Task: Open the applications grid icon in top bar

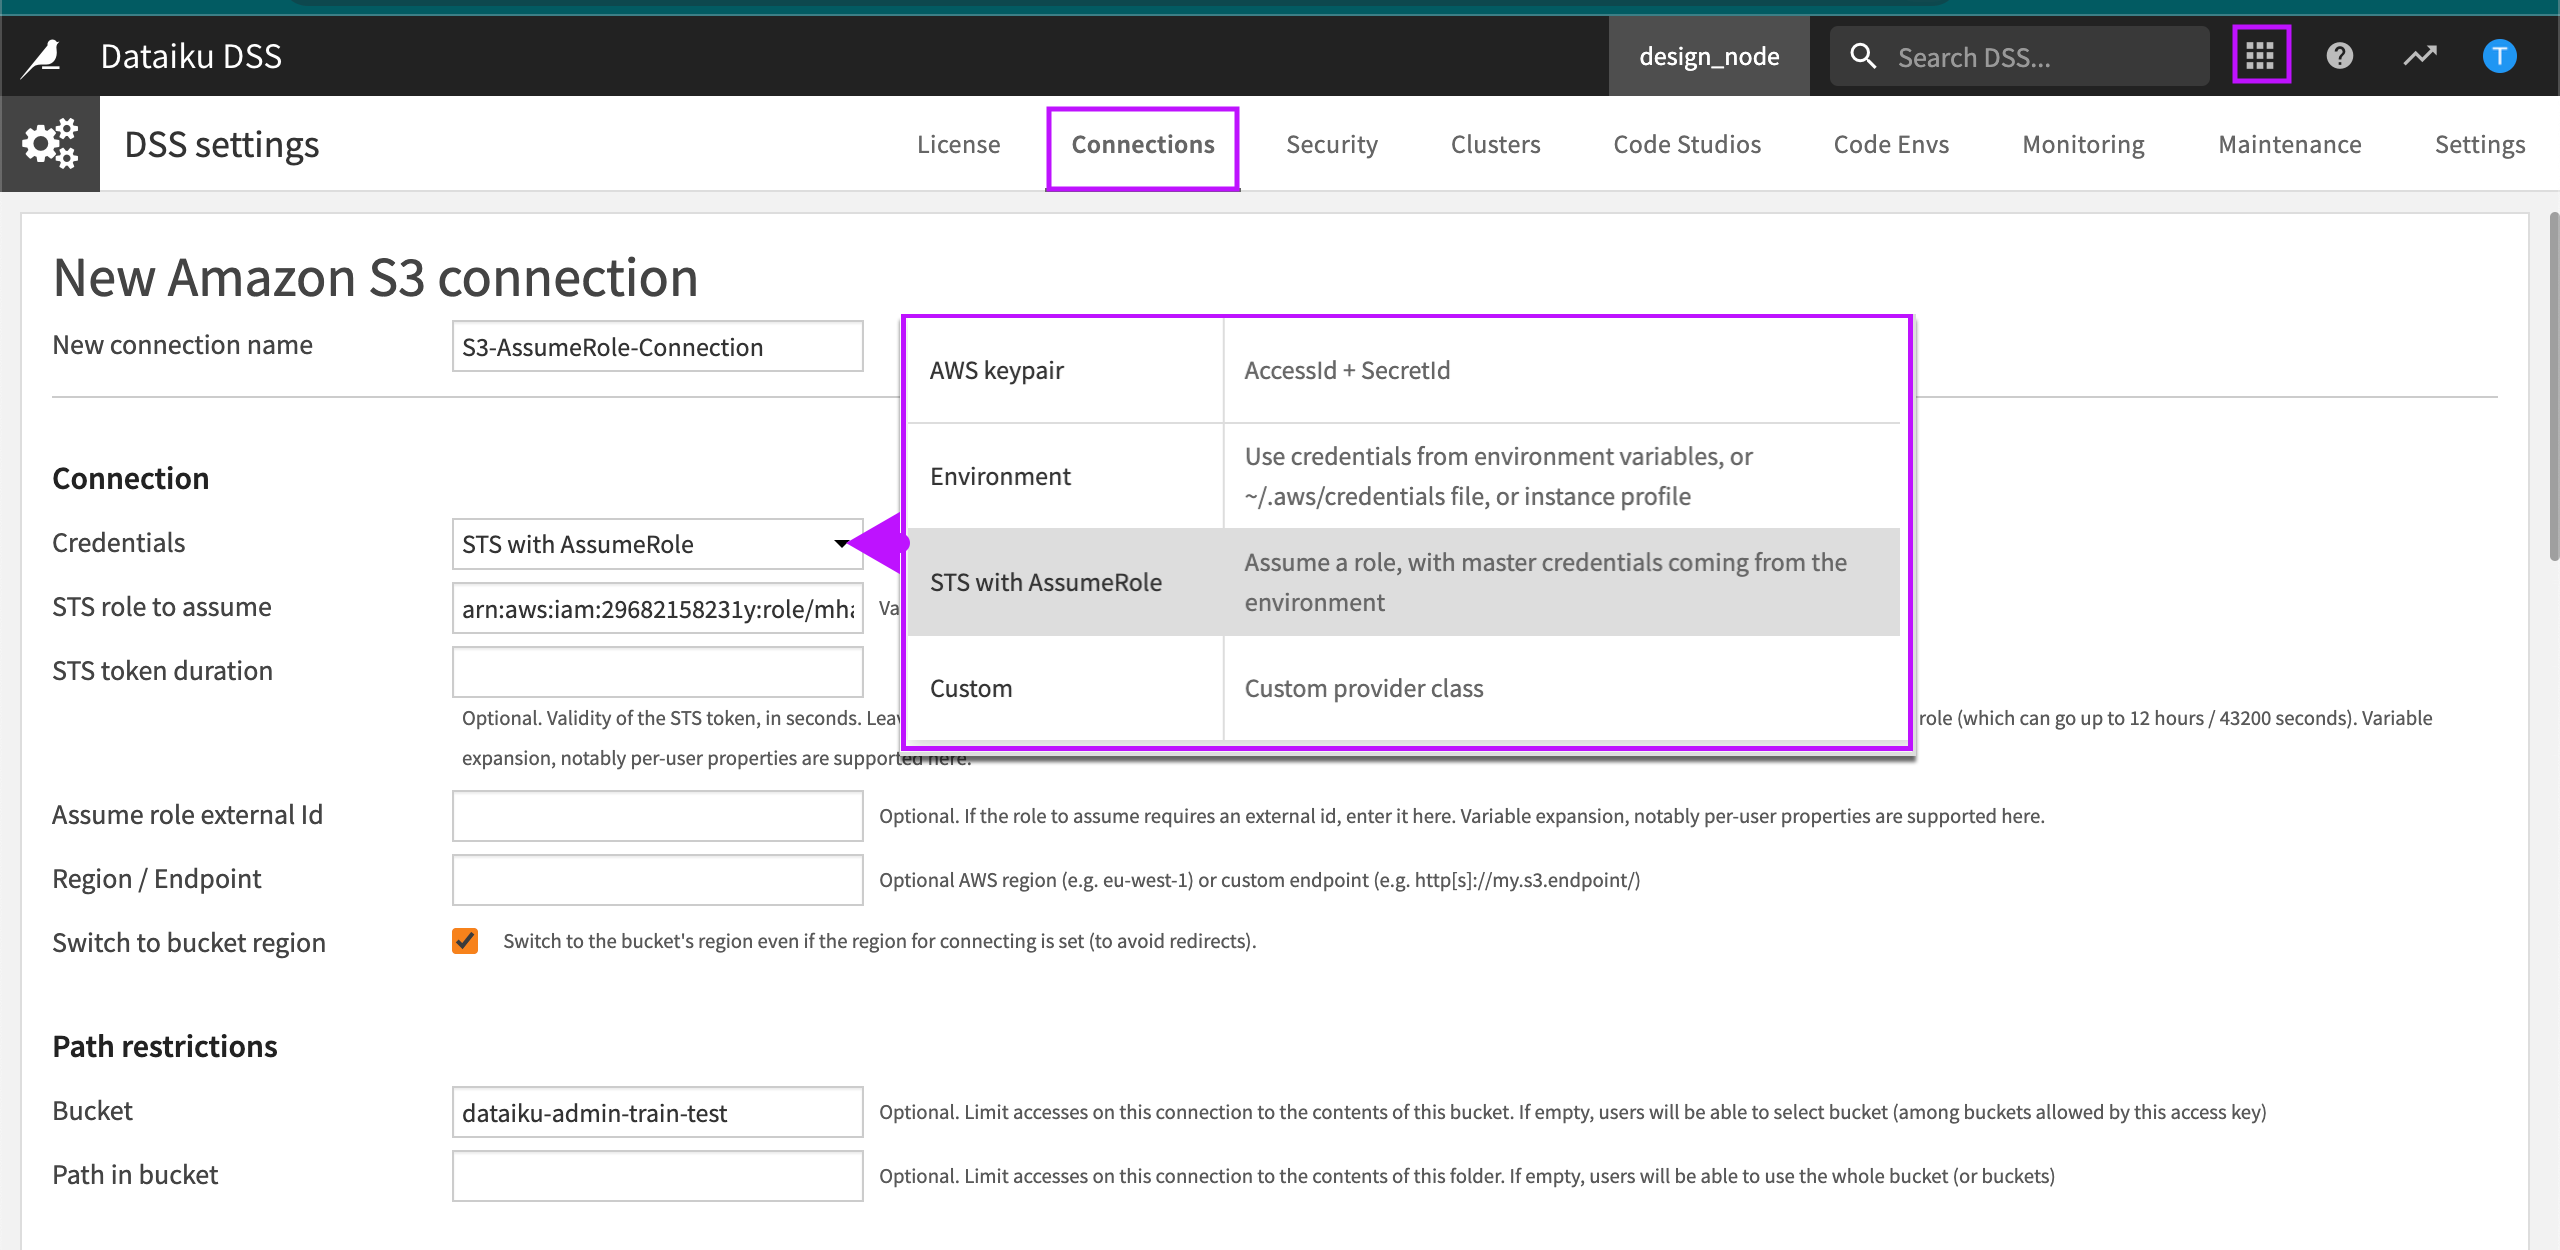Action: tap(2261, 55)
